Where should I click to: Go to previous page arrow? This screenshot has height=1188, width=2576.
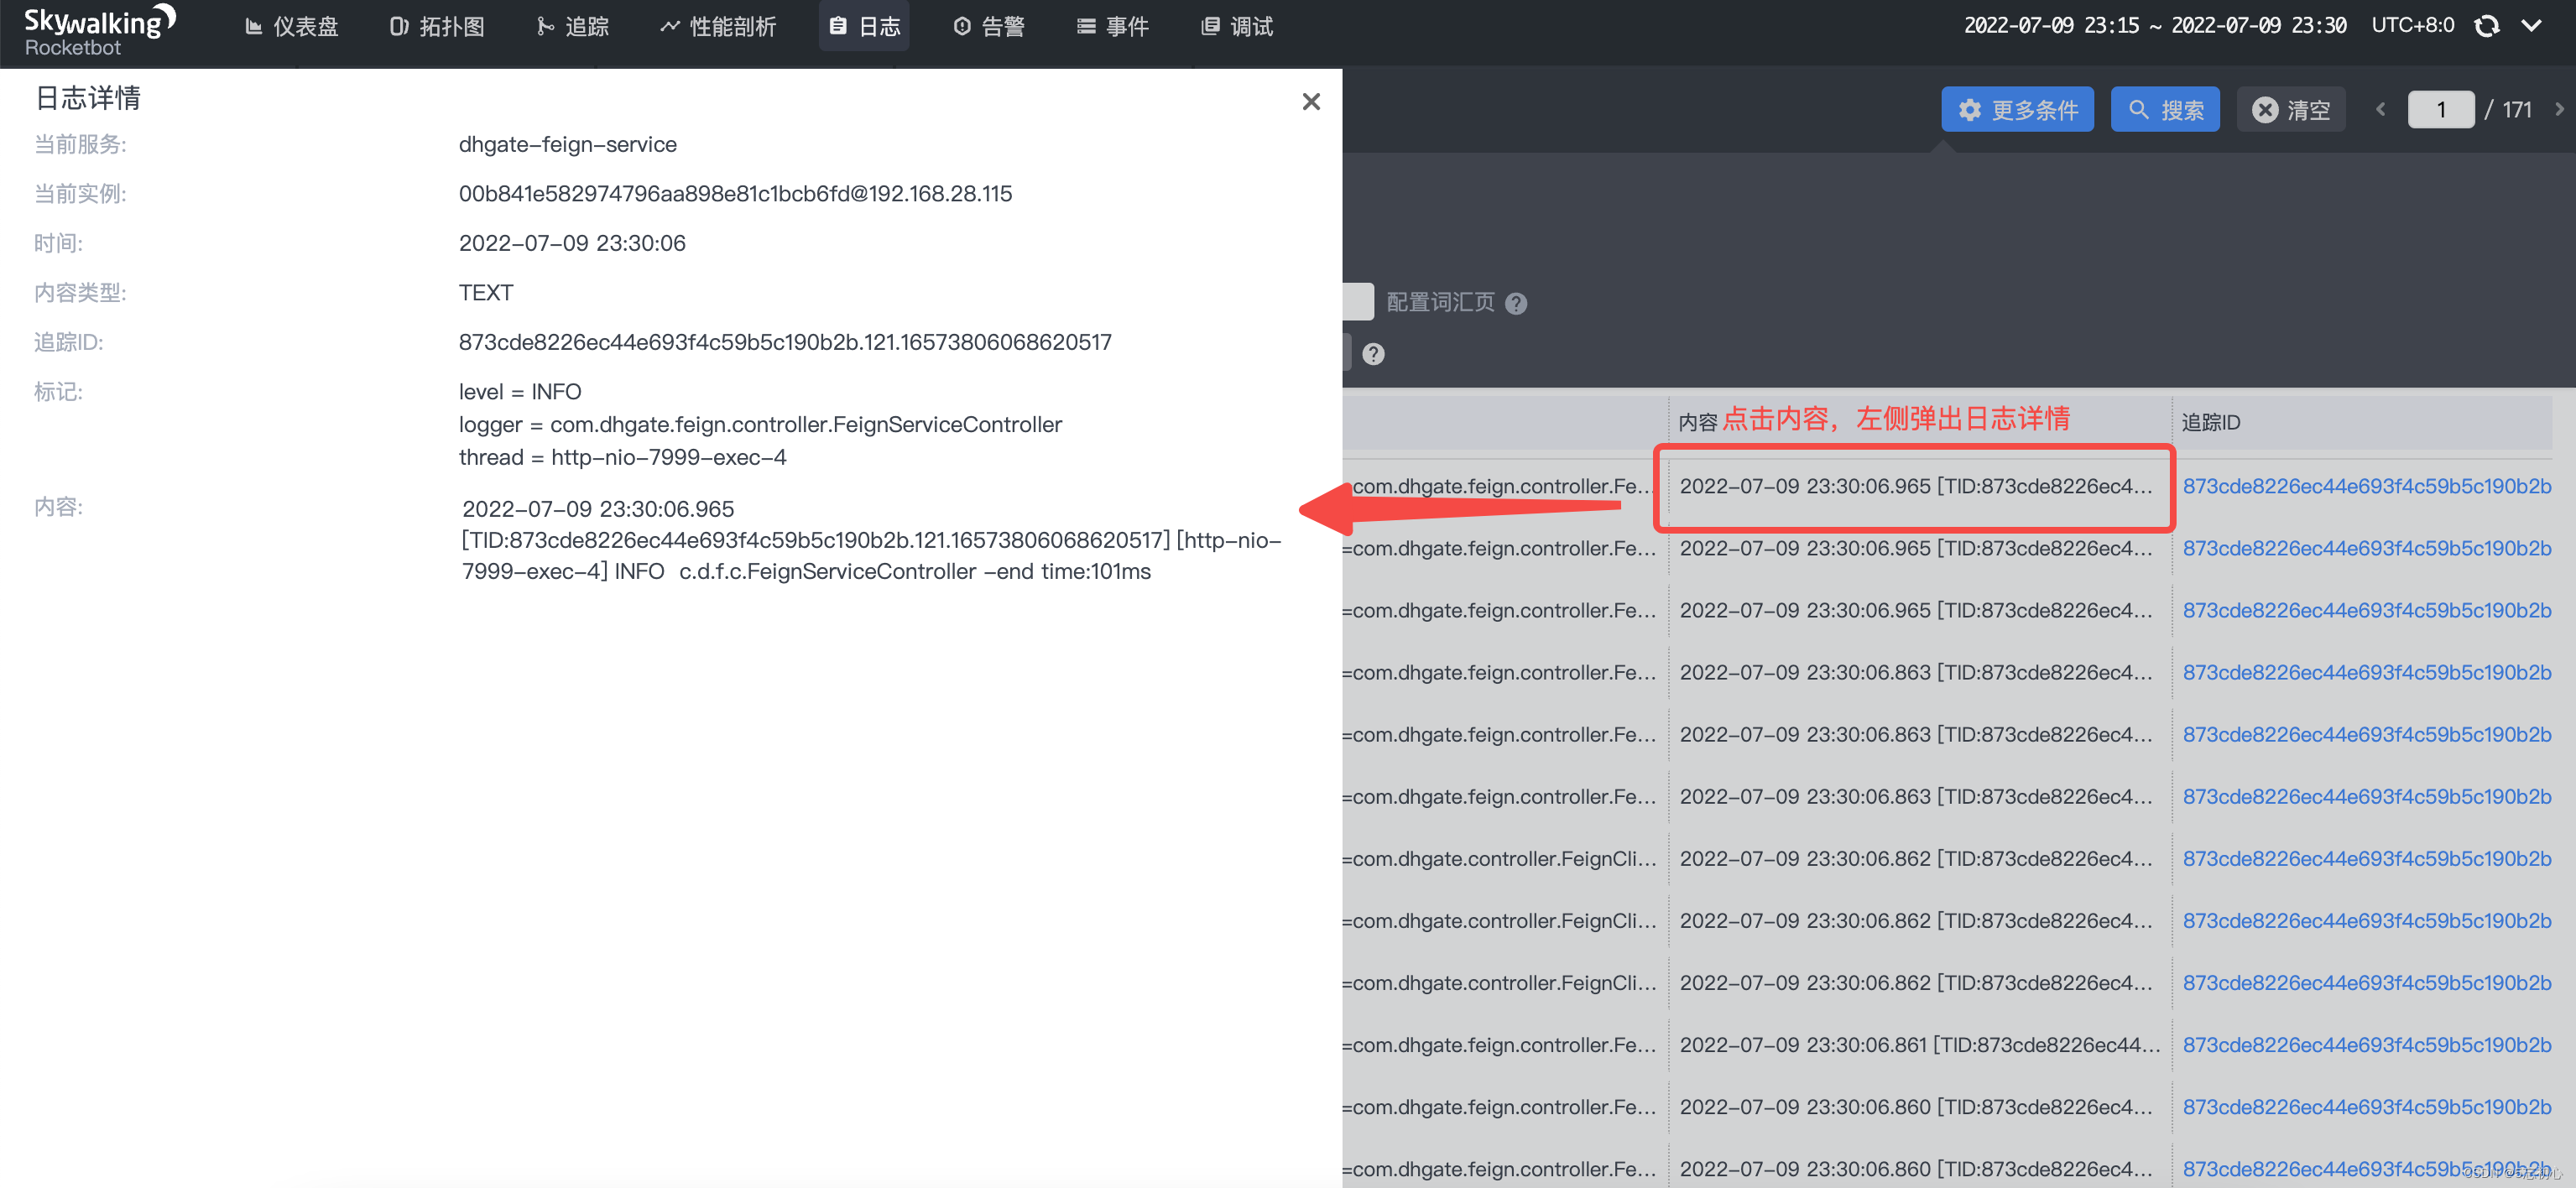(x=2381, y=109)
